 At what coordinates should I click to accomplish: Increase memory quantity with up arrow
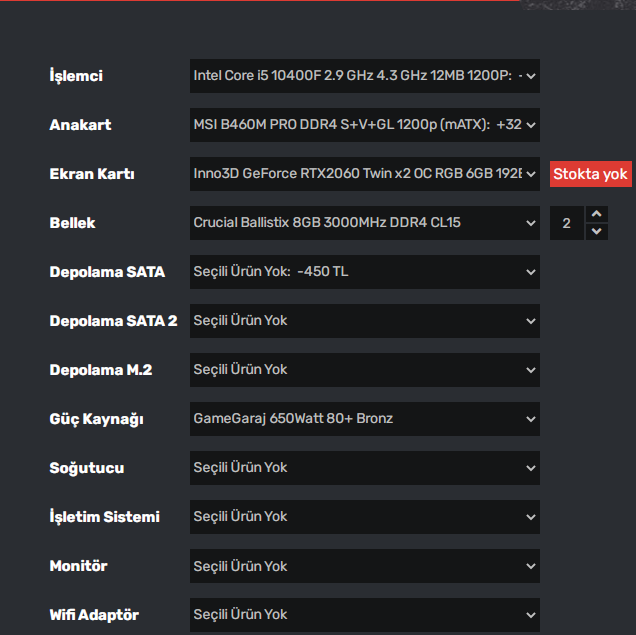point(597,214)
